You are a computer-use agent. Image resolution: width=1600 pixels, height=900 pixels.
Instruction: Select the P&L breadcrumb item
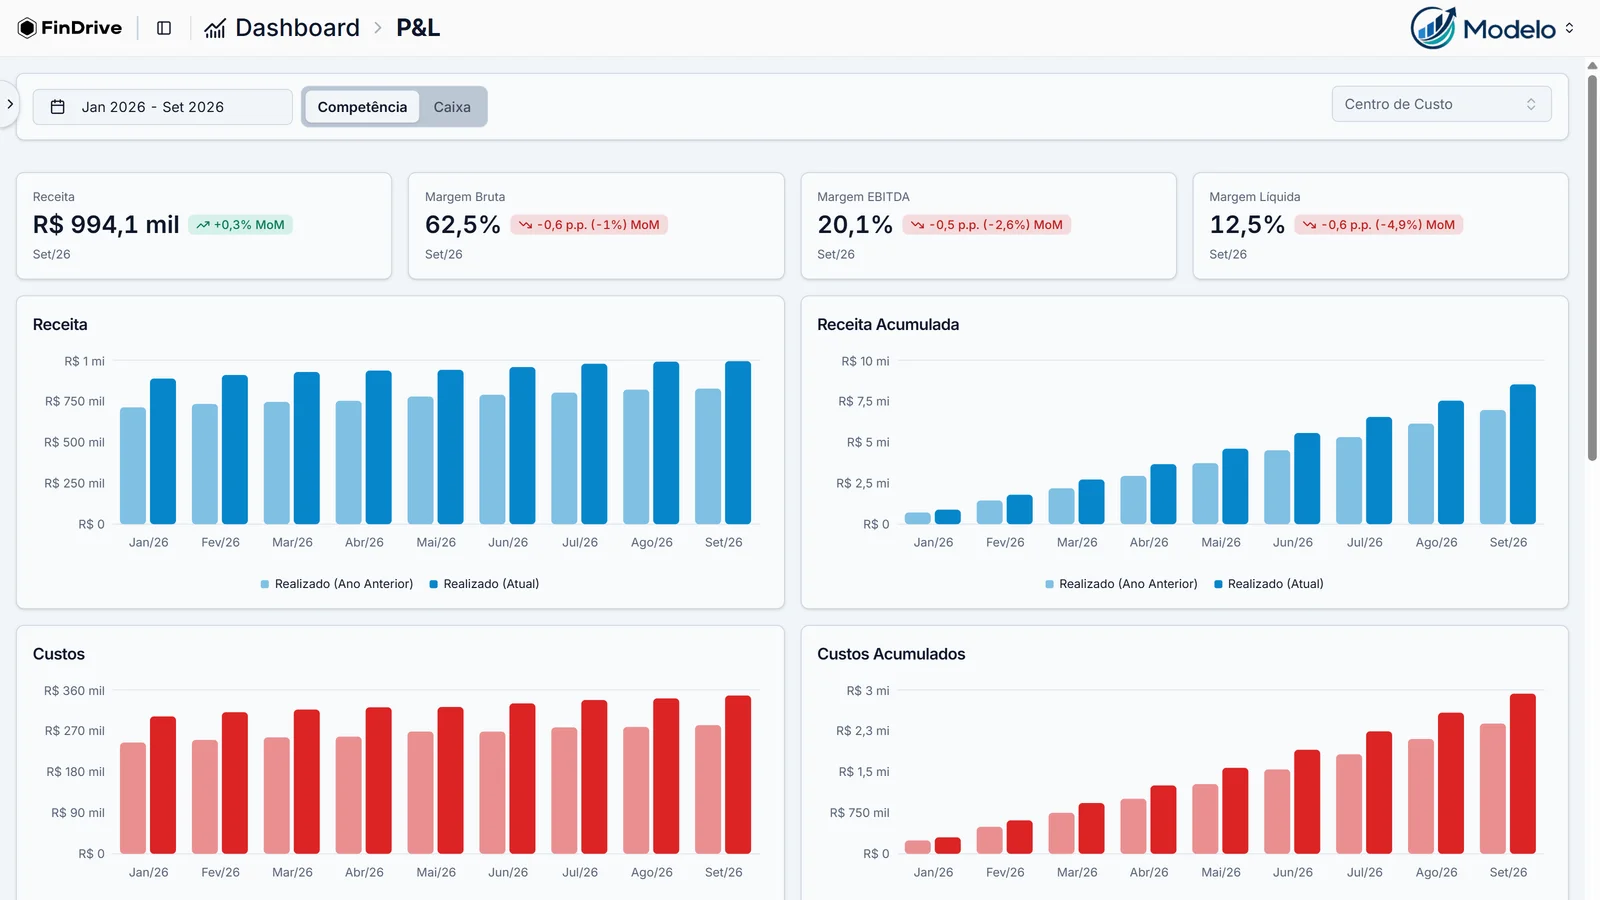pyautogui.click(x=418, y=28)
